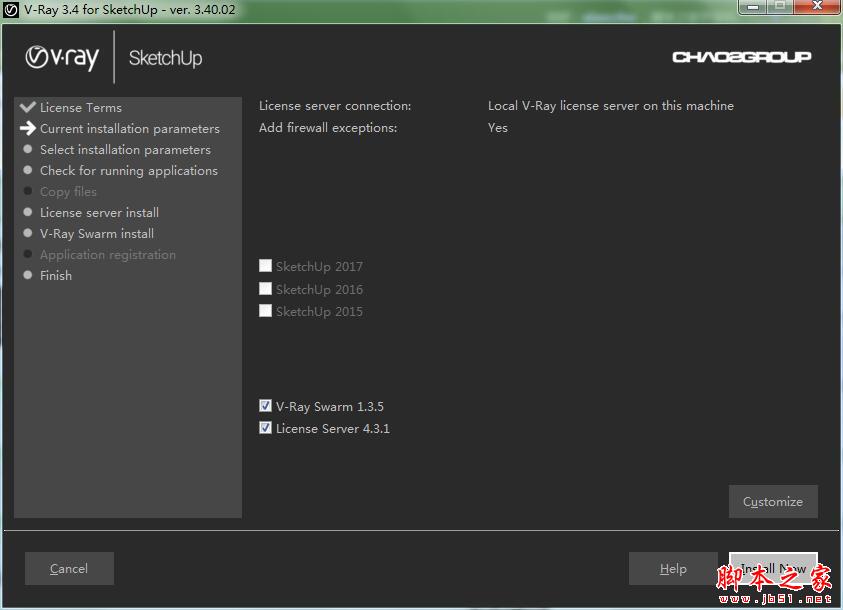Tick the SketchUp 2017 checkbox

[x=265, y=265]
